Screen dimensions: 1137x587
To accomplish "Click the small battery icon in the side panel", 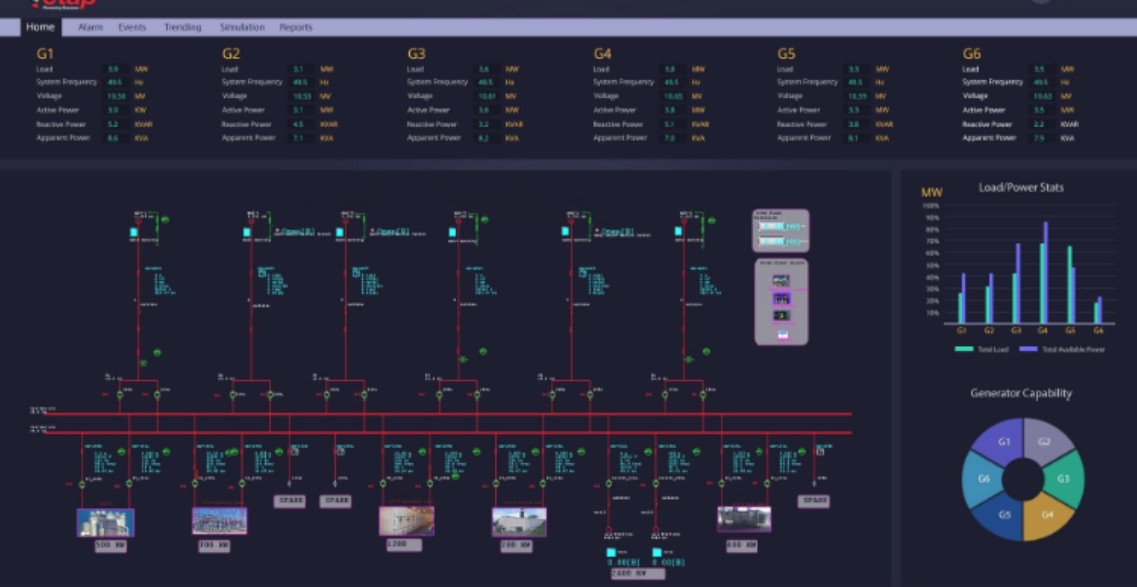I will (x=783, y=334).
